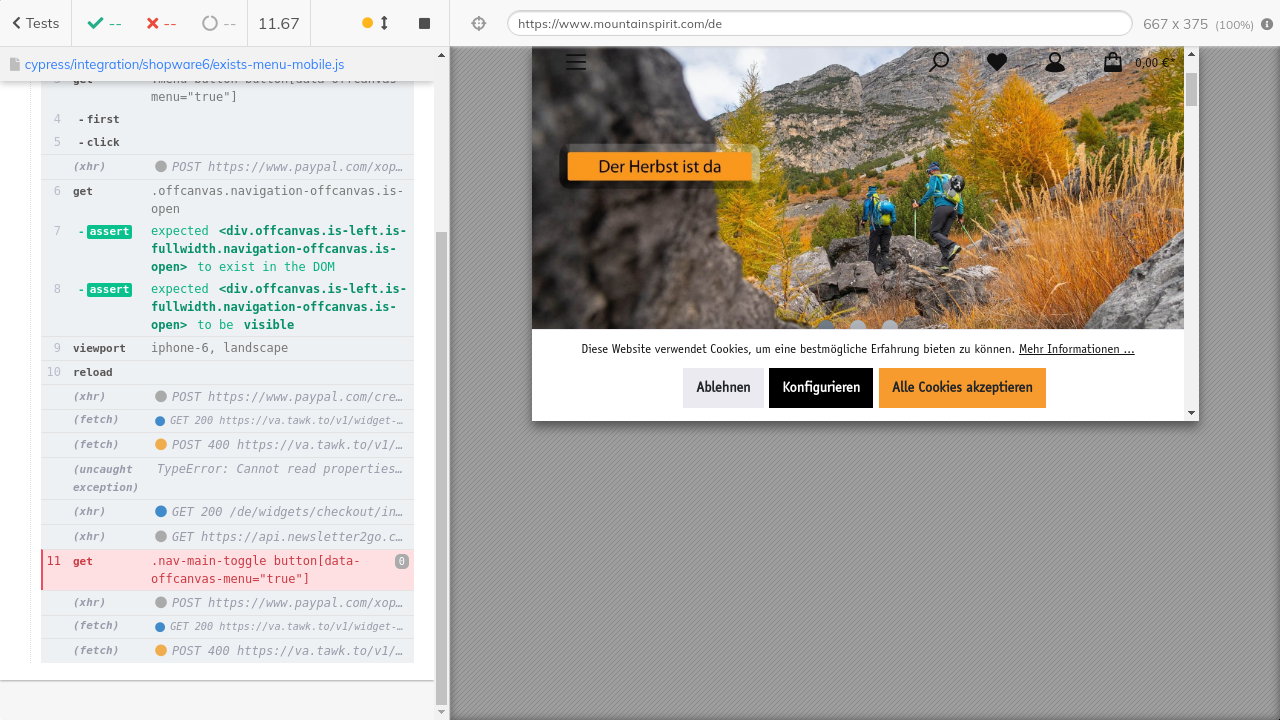Stop the running test with the stop button
Screen dimensions: 1280x720
tap(424, 23)
